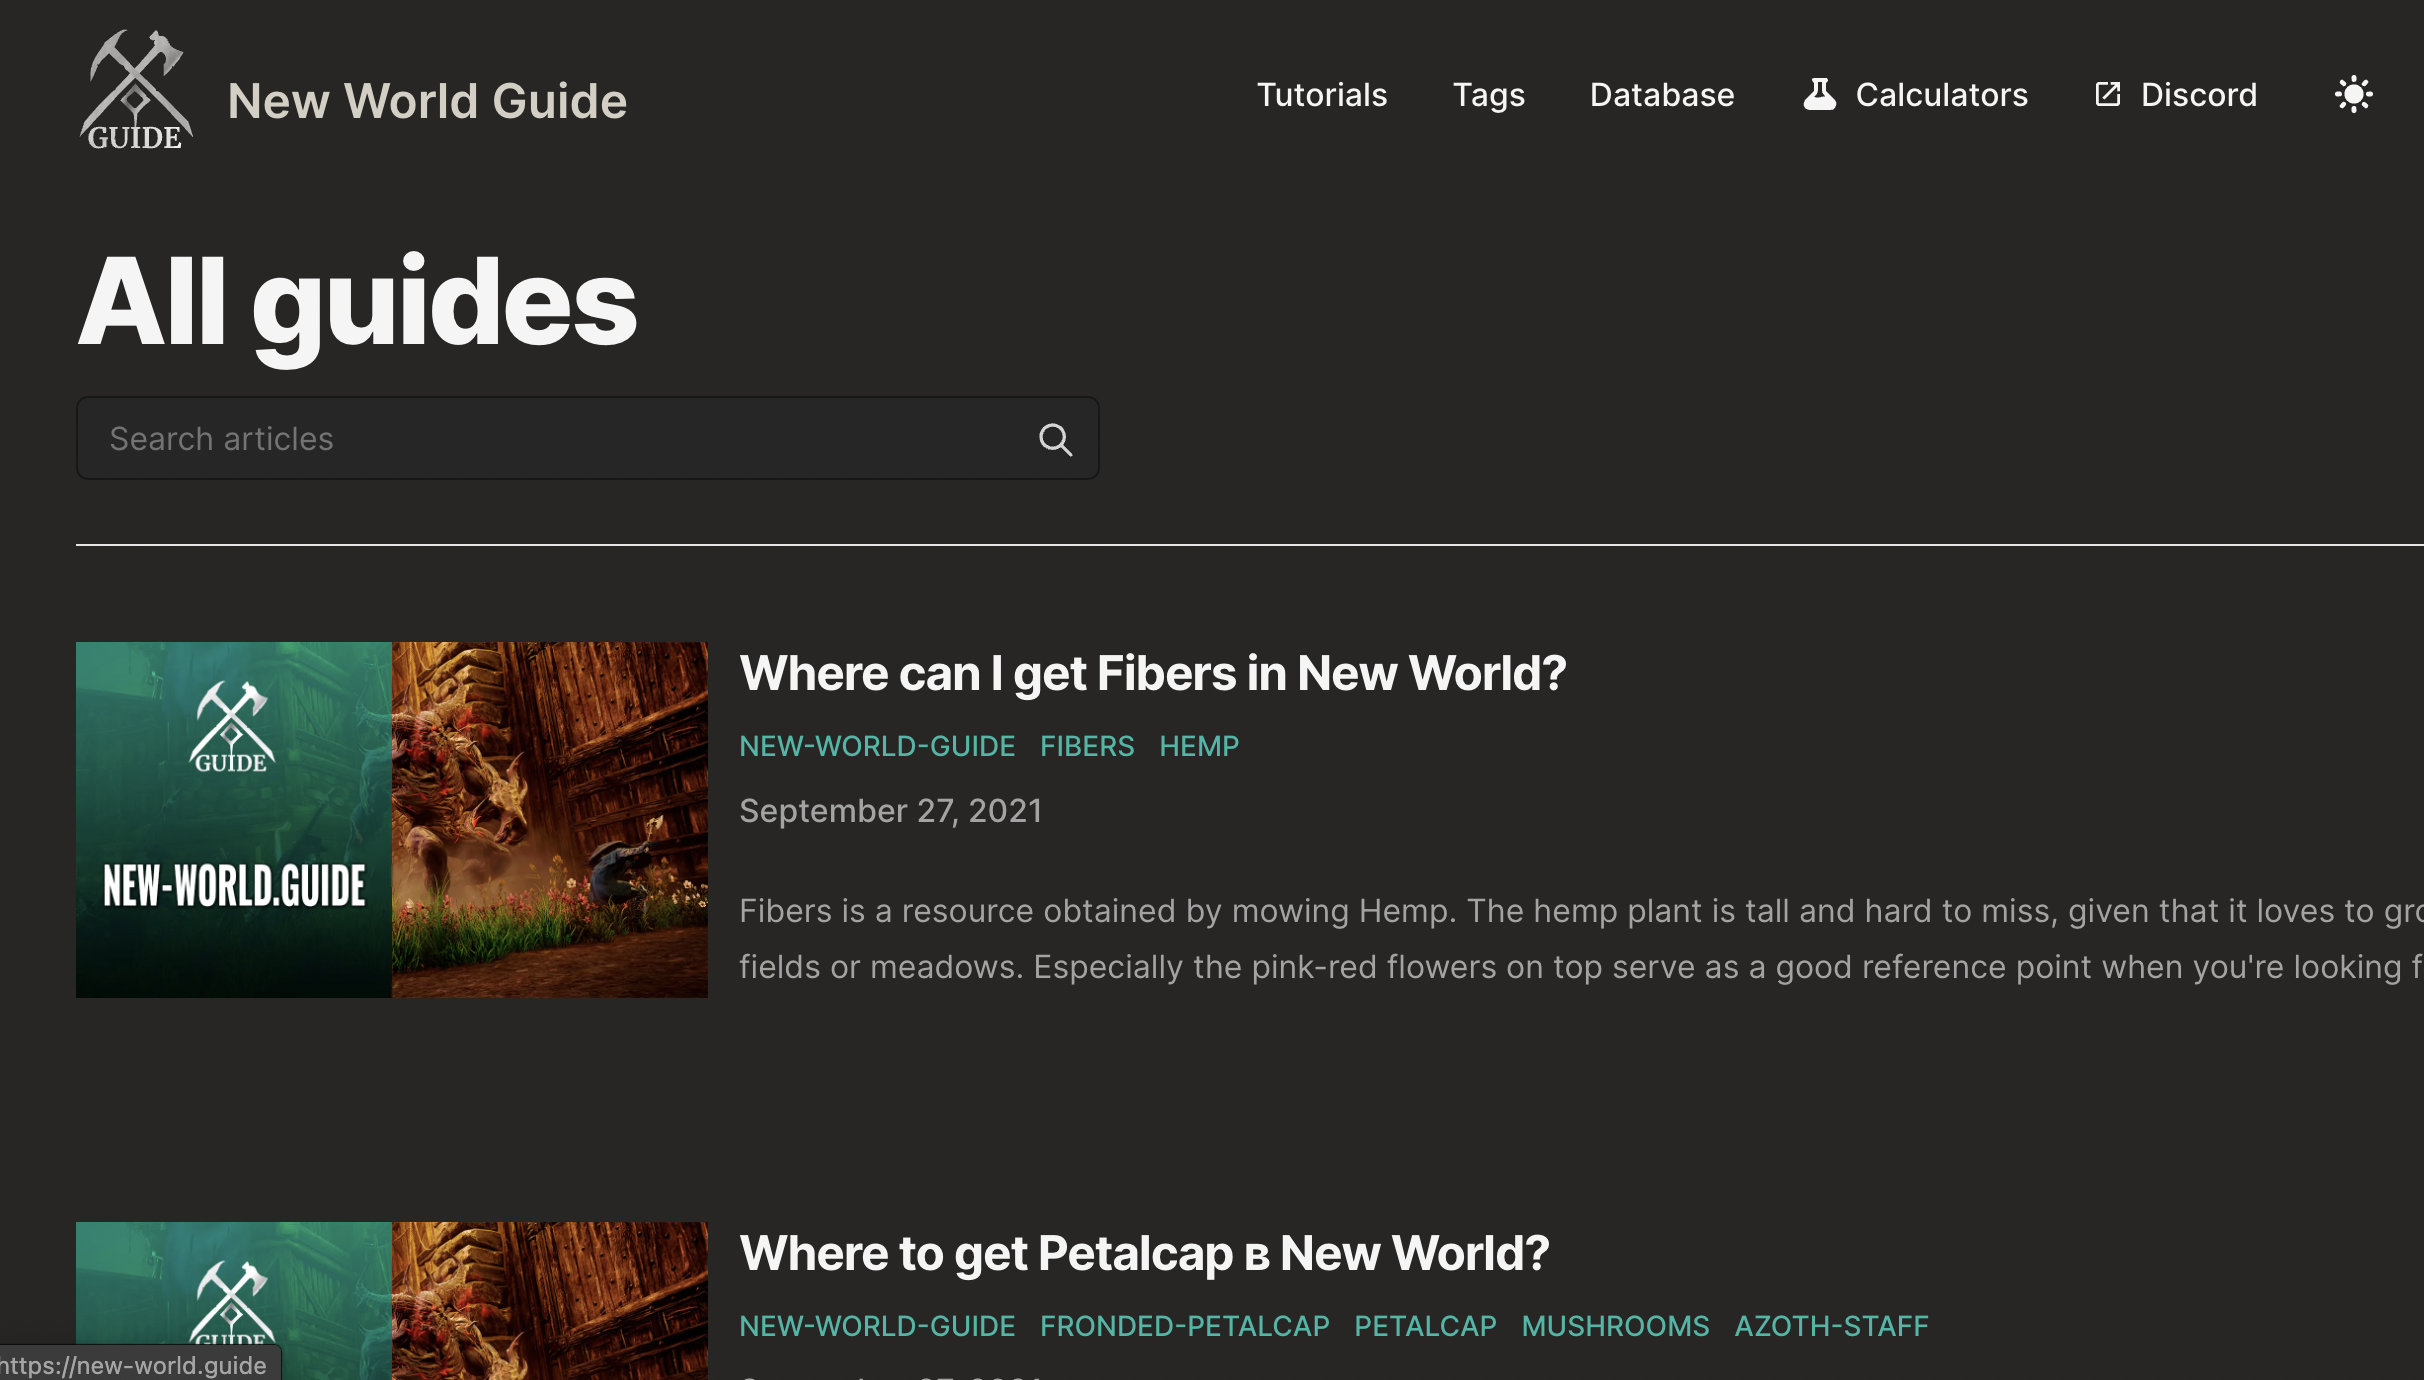Select the FIBERS tag

[x=1087, y=746]
